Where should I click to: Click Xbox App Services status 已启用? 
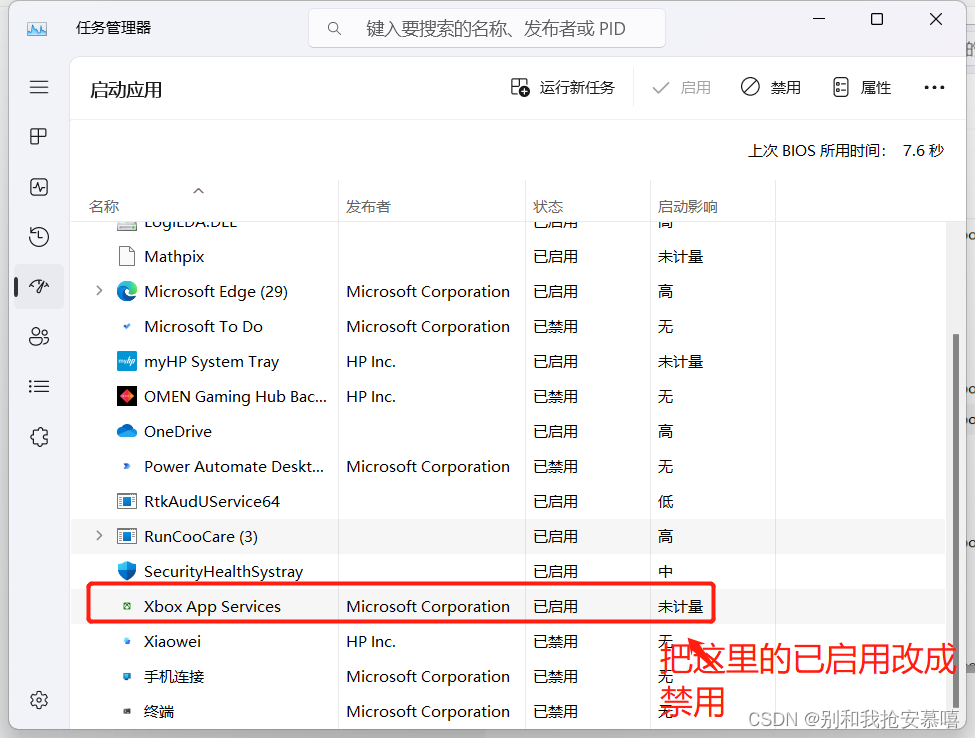(555, 607)
